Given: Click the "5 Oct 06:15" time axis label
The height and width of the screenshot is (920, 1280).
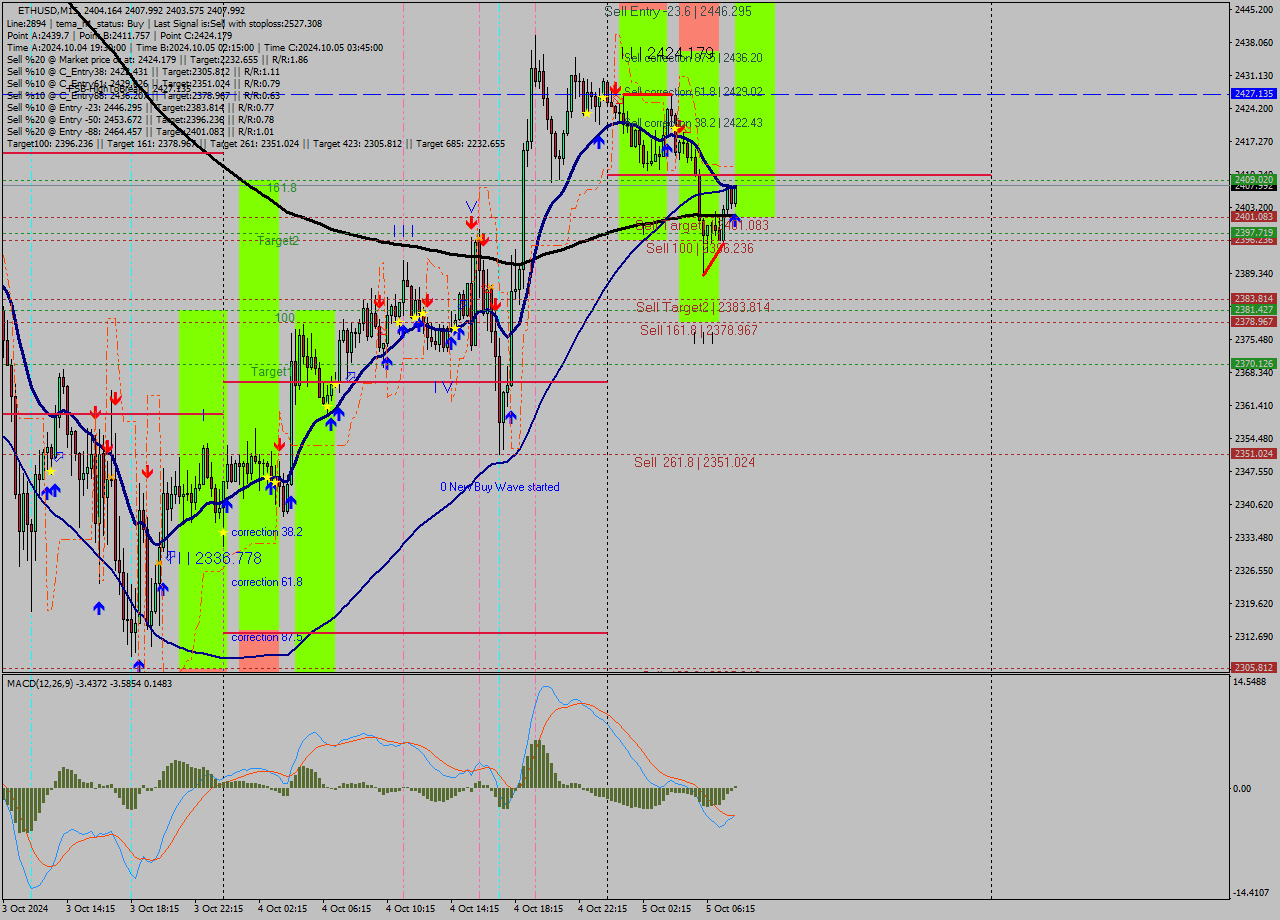Looking at the screenshot, I should pyautogui.click(x=729, y=909).
